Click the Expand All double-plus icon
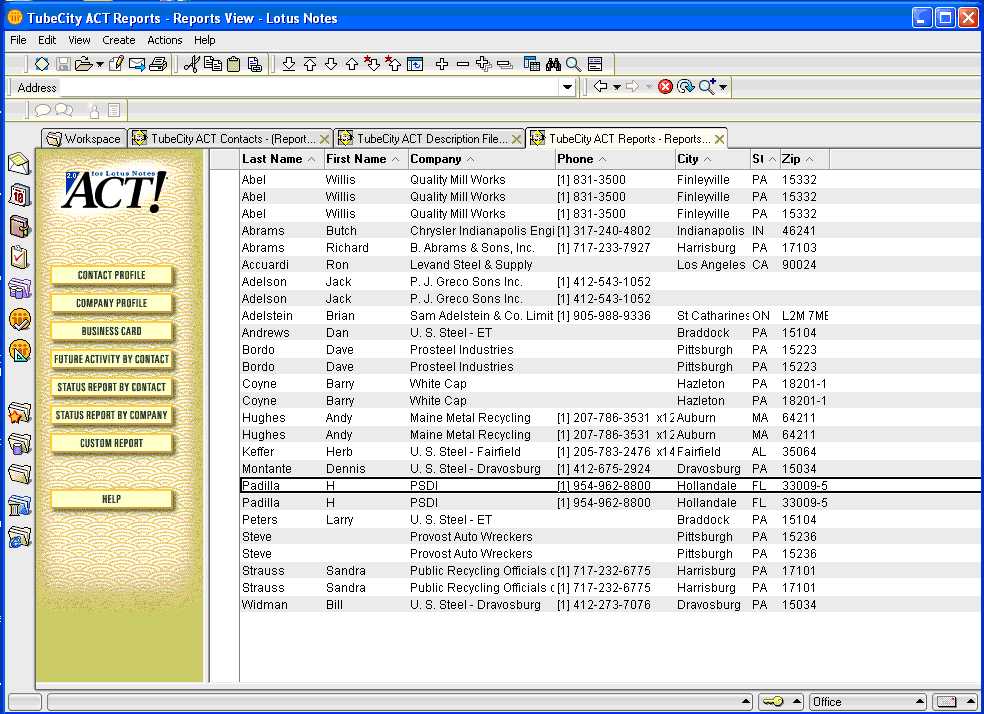984x714 pixels. click(x=484, y=64)
